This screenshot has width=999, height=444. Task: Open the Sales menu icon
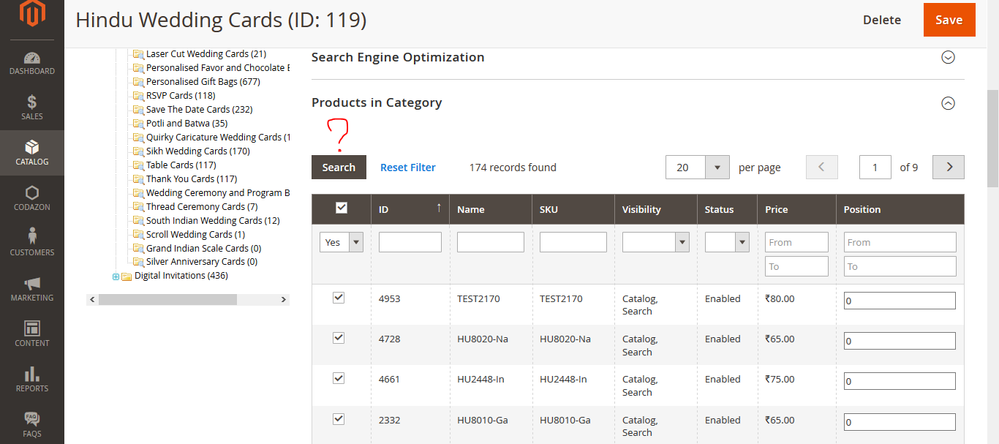tap(32, 103)
